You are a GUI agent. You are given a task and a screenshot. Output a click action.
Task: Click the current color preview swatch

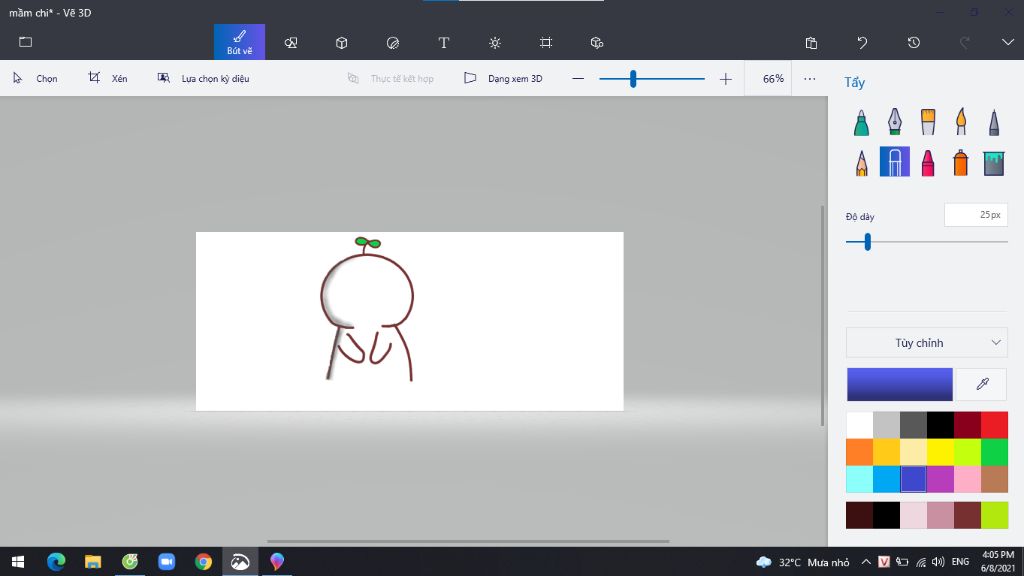tap(899, 384)
